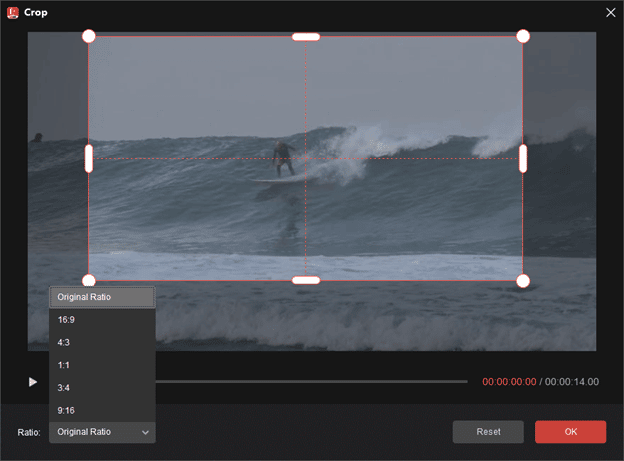
Task: Pick the 4:3 ratio option
Action: 102,343
